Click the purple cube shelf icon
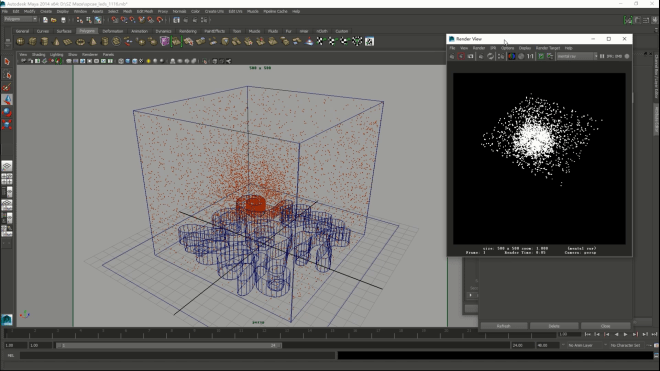Image resolution: width=660 pixels, height=371 pixels. [x=165, y=41]
